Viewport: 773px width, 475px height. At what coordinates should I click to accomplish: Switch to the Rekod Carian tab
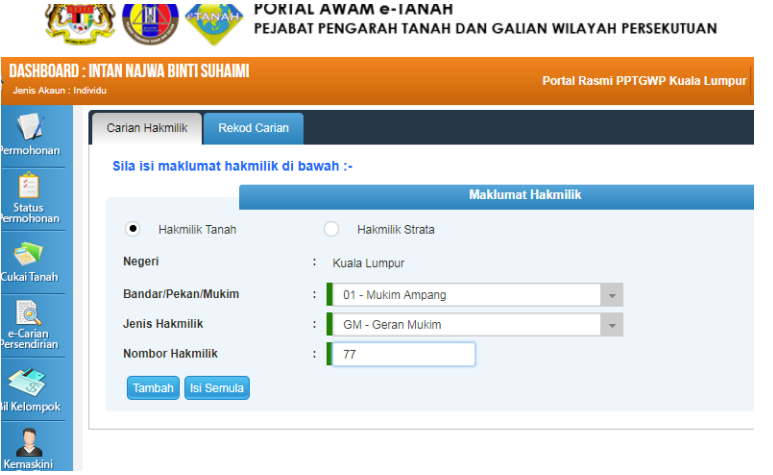(253, 128)
